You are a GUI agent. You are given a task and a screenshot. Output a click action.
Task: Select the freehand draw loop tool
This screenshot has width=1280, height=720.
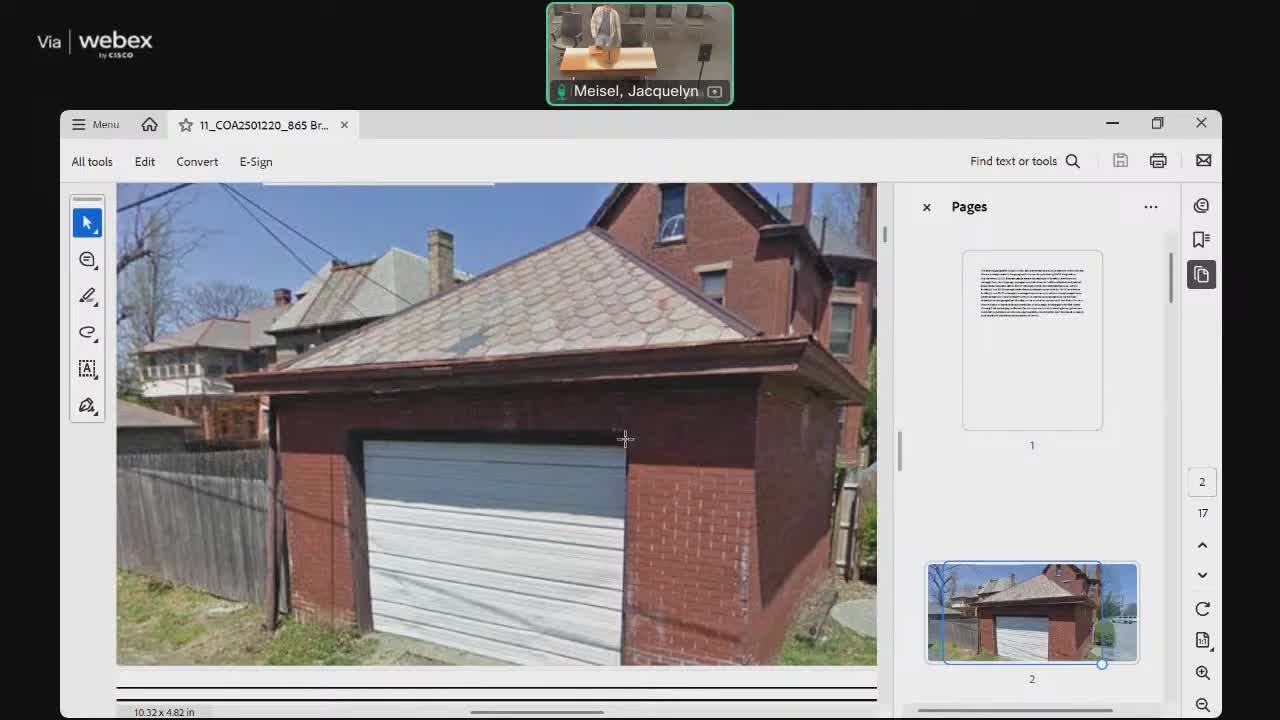[87, 332]
